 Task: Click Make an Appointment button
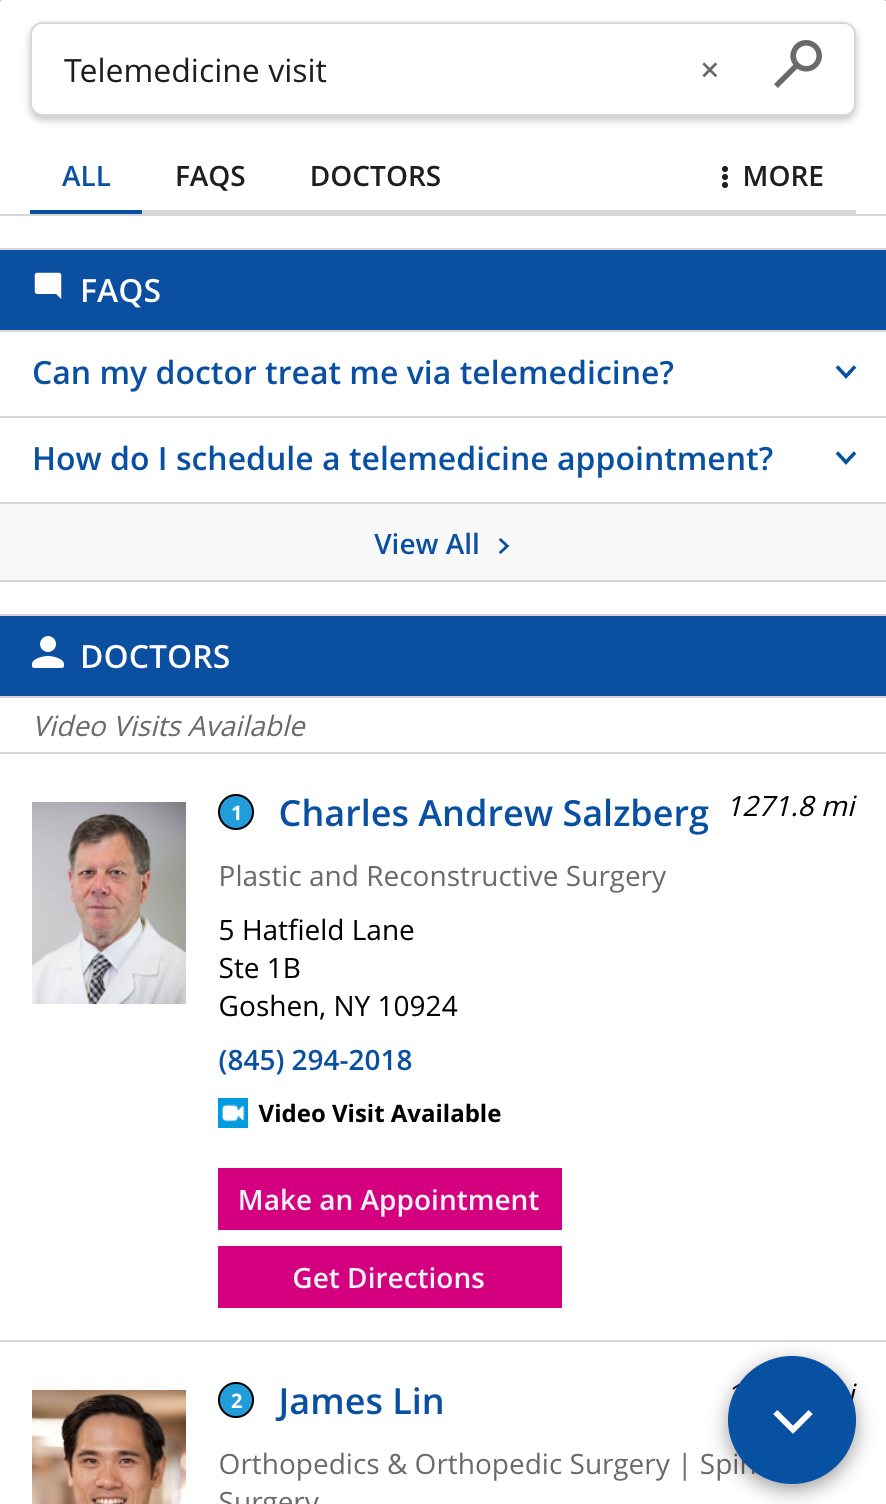click(390, 1199)
